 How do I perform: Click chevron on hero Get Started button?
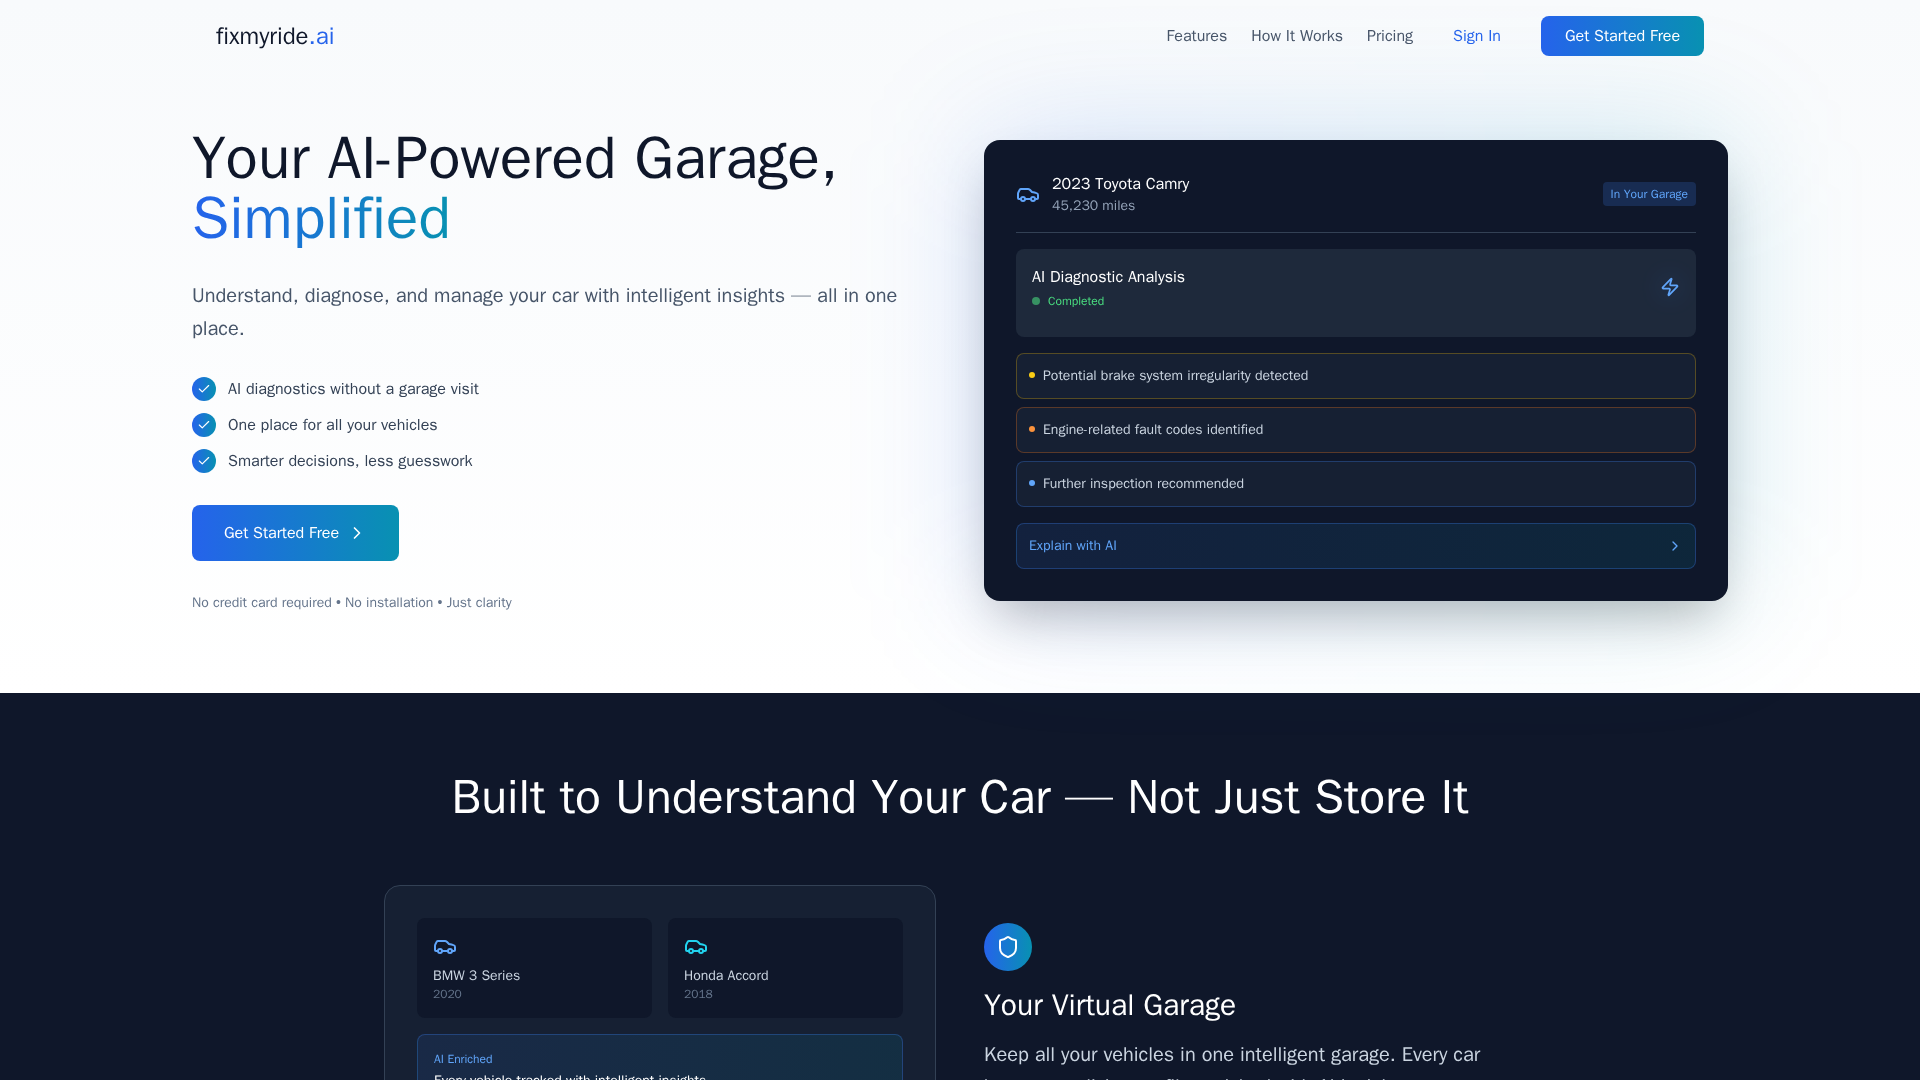click(357, 533)
